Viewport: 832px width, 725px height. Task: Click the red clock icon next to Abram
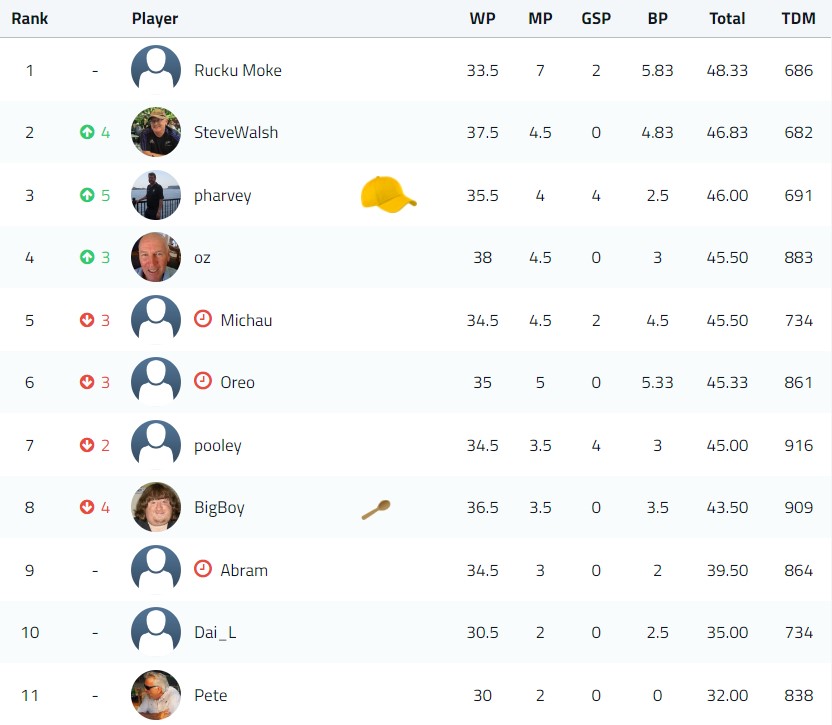[203, 569]
